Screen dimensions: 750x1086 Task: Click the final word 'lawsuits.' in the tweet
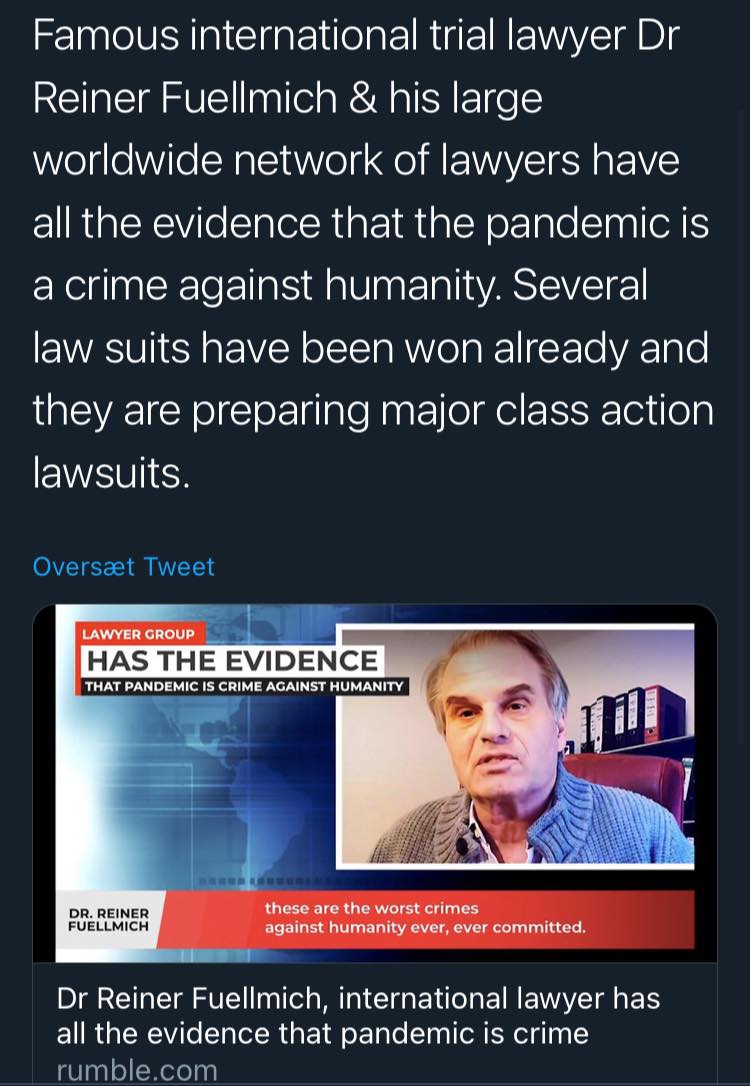coord(110,471)
